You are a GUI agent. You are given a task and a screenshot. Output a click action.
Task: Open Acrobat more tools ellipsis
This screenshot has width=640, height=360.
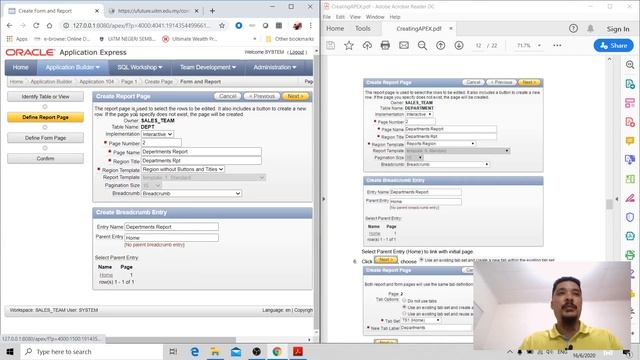[557, 45]
